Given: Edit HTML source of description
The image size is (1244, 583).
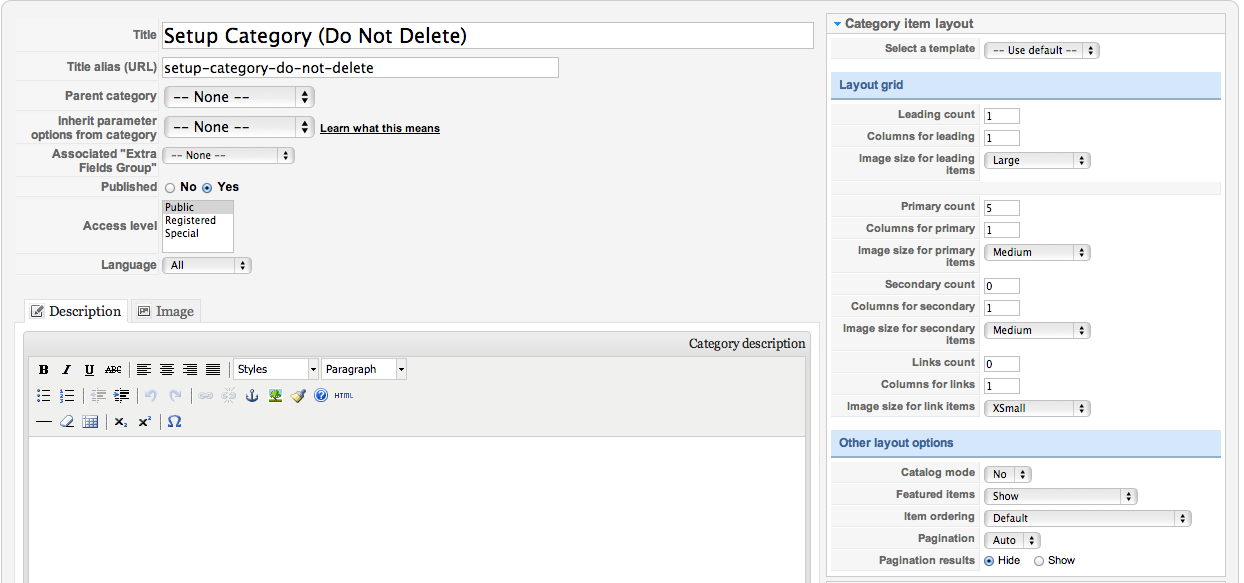Looking at the screenshot, I should 343,396.
